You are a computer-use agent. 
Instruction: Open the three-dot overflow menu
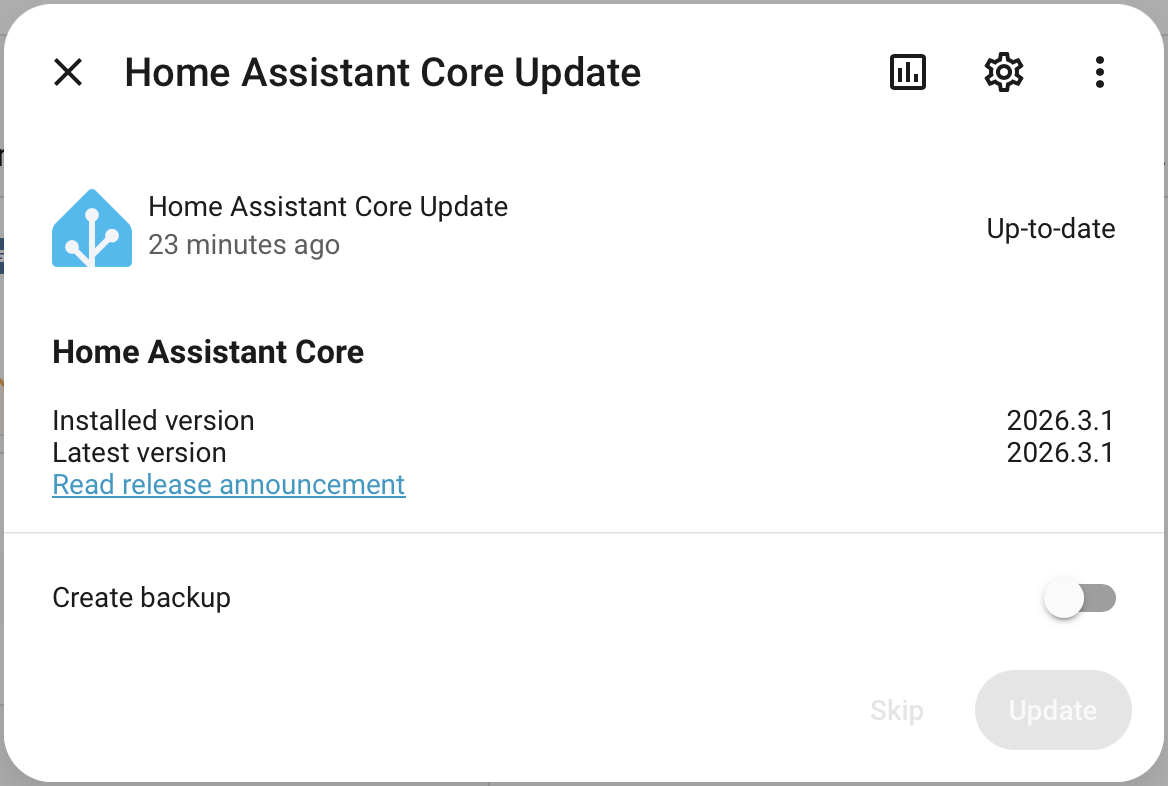pyautogui.click(x=1099, y=72)
